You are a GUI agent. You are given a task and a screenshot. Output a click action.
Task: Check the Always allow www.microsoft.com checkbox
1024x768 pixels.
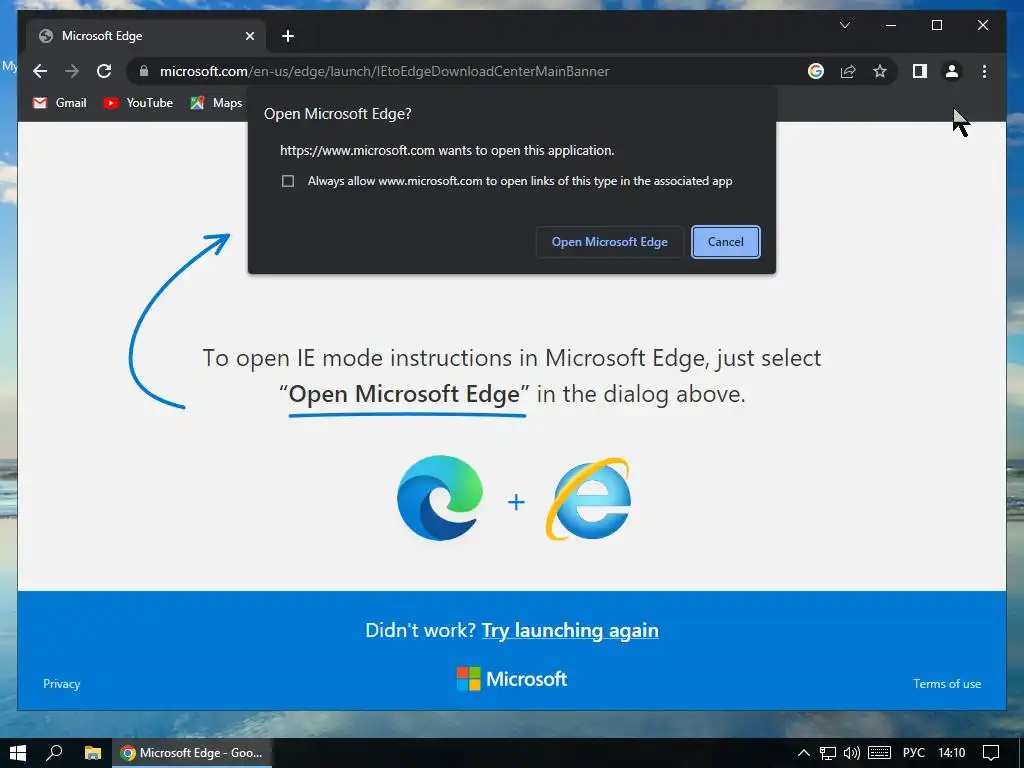[287, 181]
